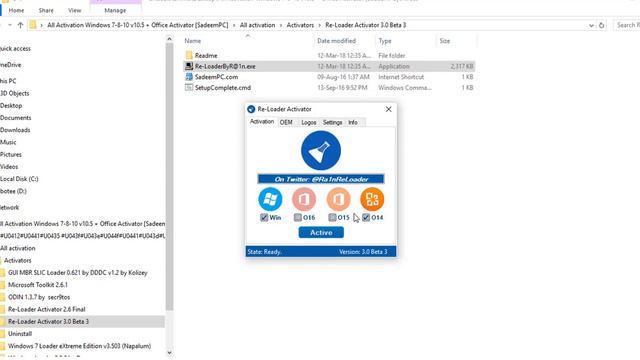The height and width of the screenshot is (360, 640).
Task: Click 'Activators' in the breadcrumb path
Action: coord(300,25)
